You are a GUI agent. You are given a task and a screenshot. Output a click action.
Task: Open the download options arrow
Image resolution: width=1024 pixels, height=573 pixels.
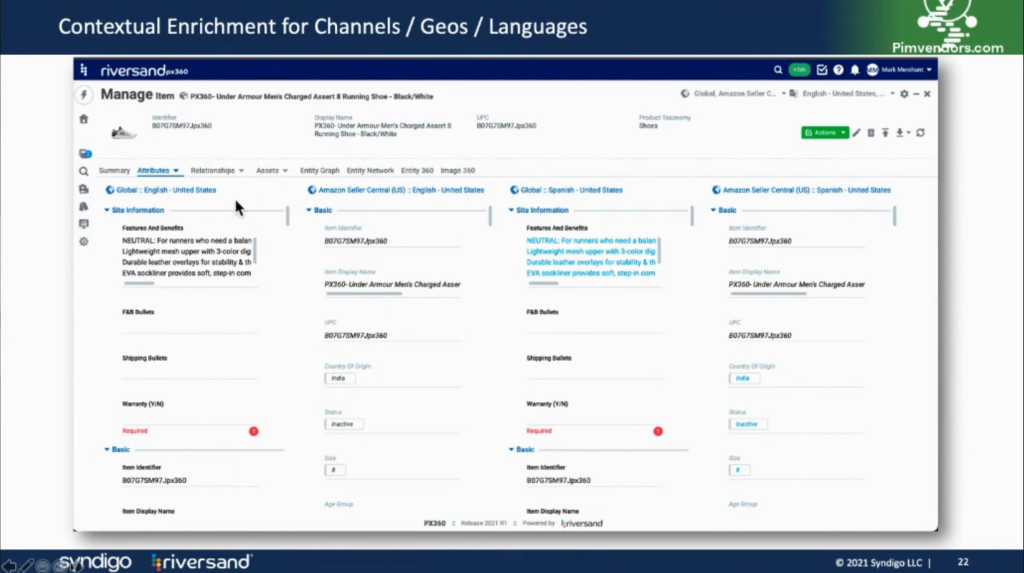point(908,133)
